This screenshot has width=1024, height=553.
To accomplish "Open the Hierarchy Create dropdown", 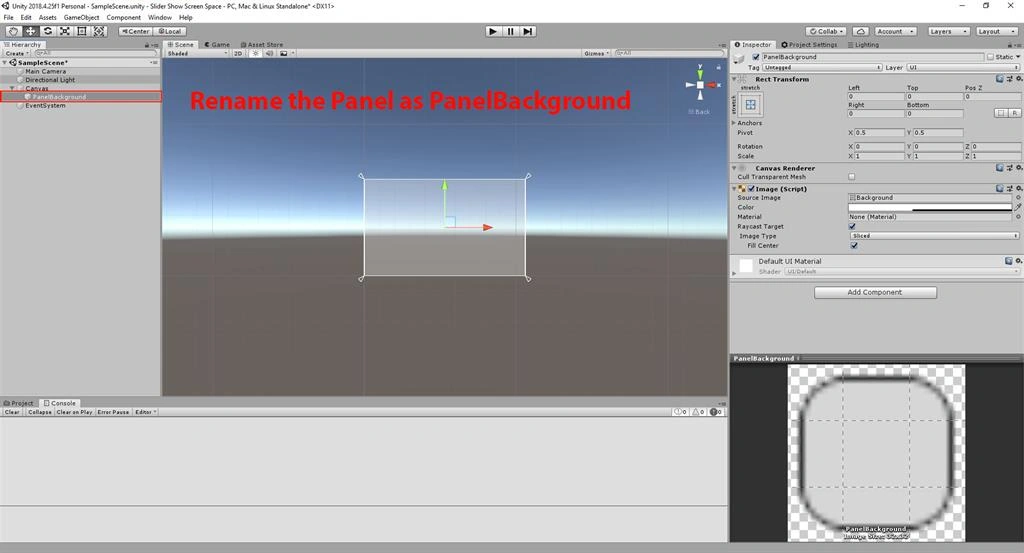I will pos(17,54).
